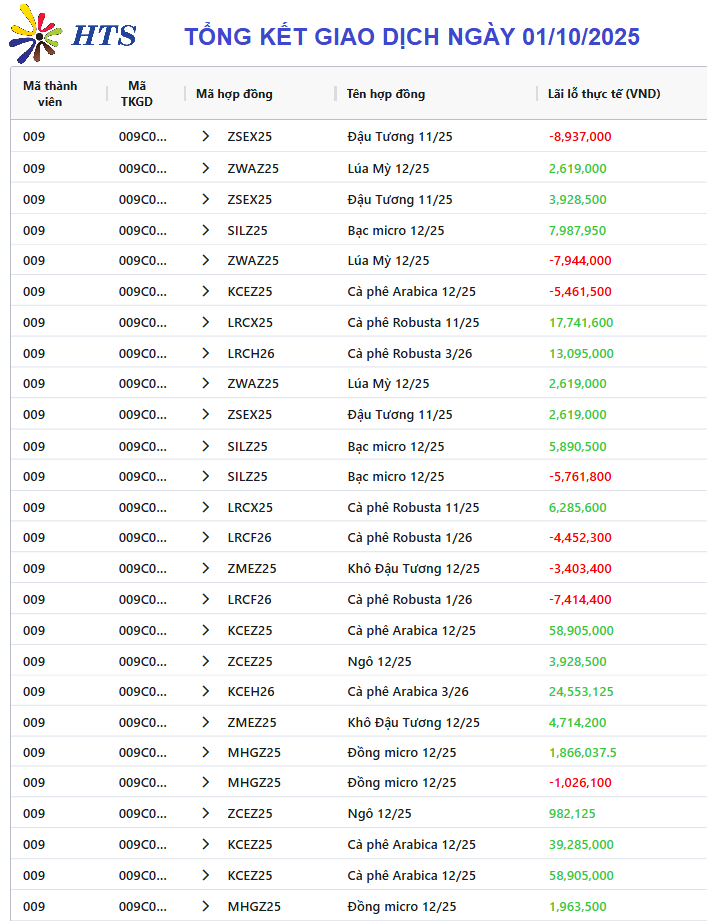Click the profit value 24,553,125
This screenshot has width=707, height=921.
click(x=581, y=691)
